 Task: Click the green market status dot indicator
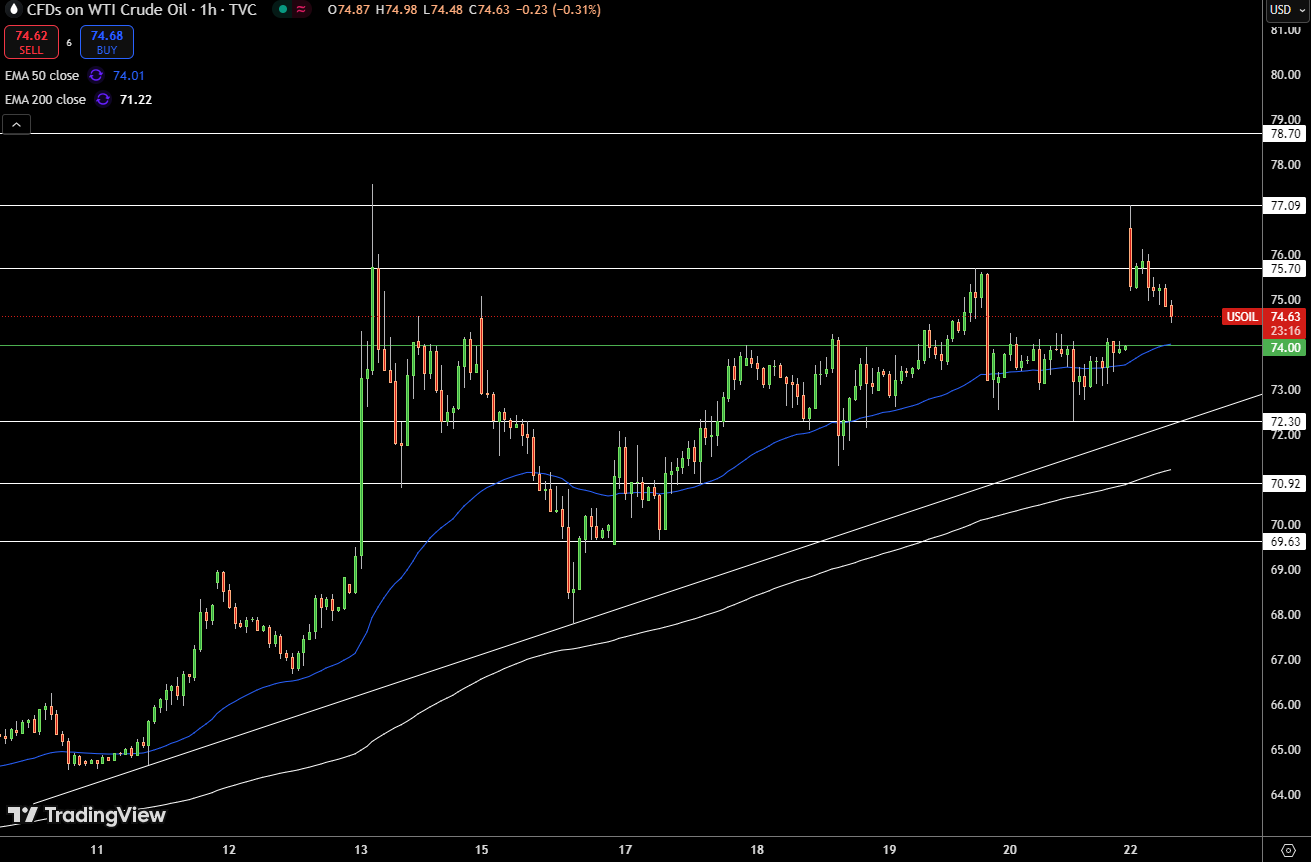click(x=283, y=9)
